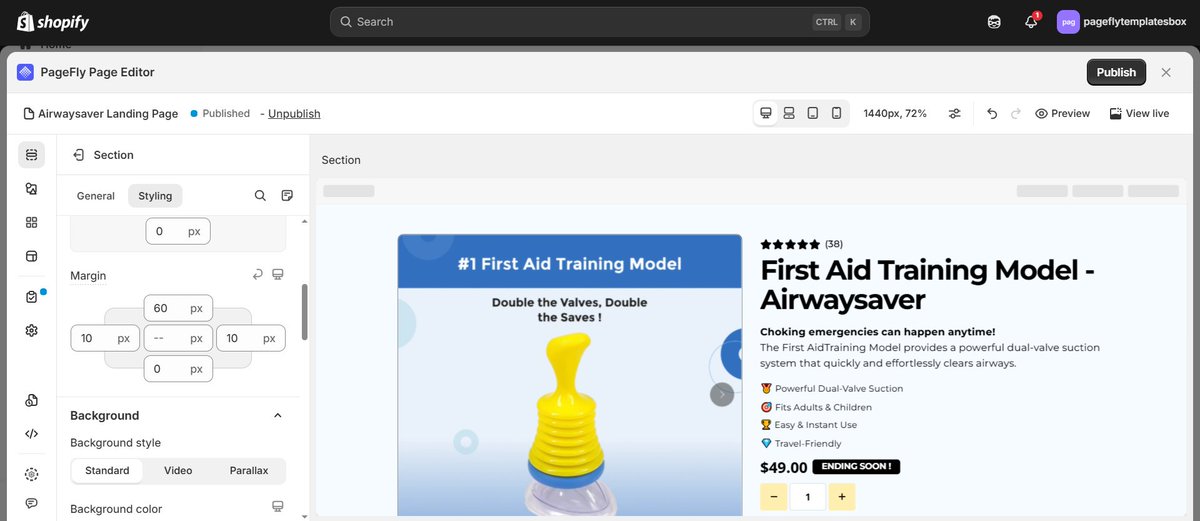Switch to tablet device view

812,113
